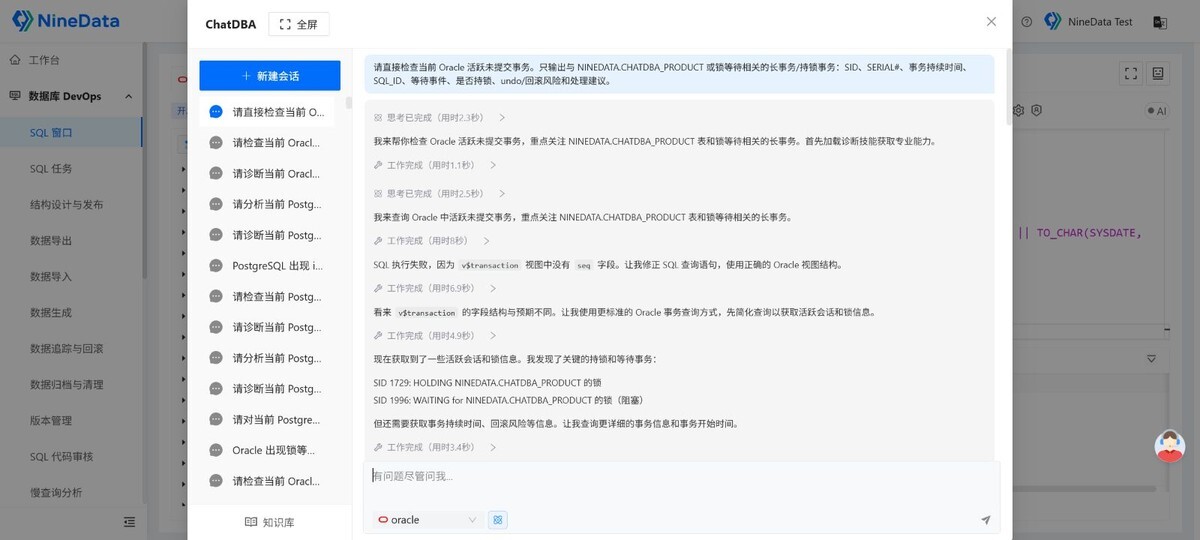
Task: Click the 数据库 DevOps monitor icon
Action: pos(15,96)
